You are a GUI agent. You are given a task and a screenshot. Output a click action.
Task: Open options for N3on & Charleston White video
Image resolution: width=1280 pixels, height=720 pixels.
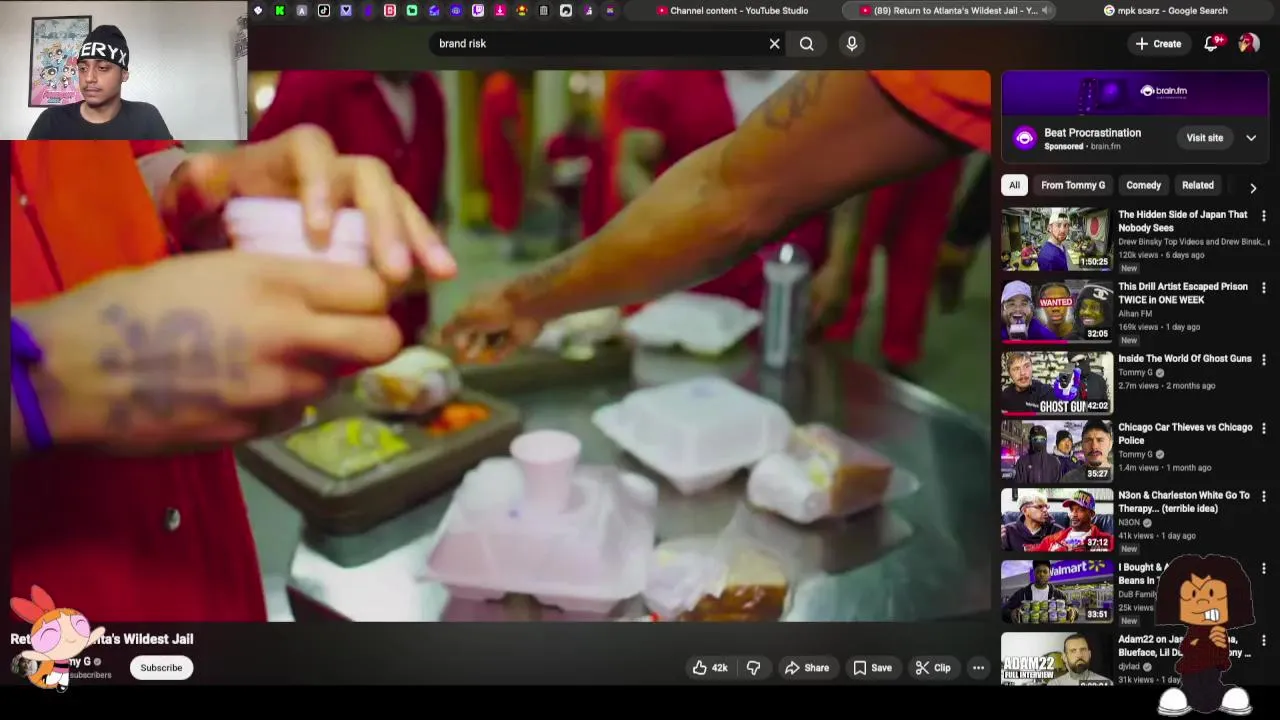pos(1264,497)
